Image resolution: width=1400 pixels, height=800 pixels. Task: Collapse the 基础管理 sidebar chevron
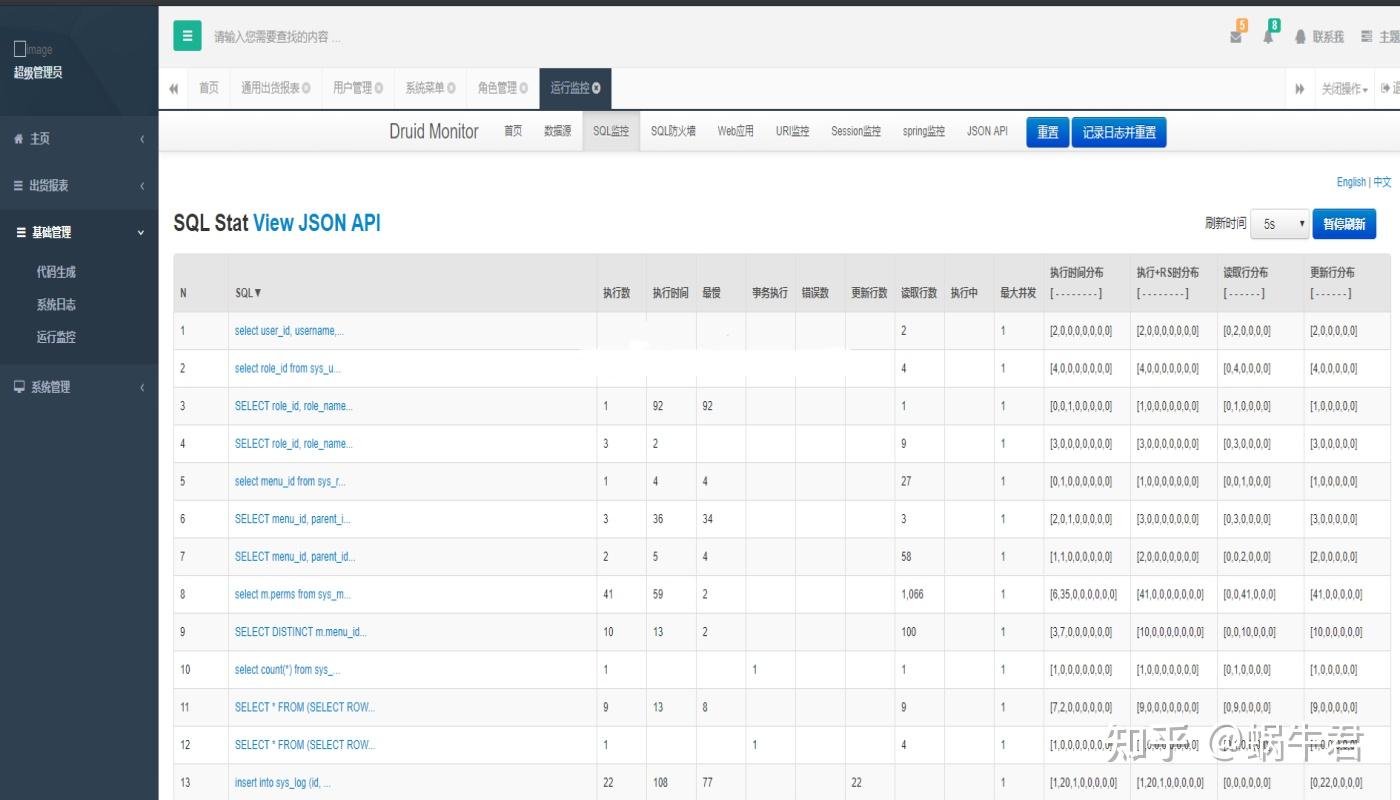tap(141, 232)
